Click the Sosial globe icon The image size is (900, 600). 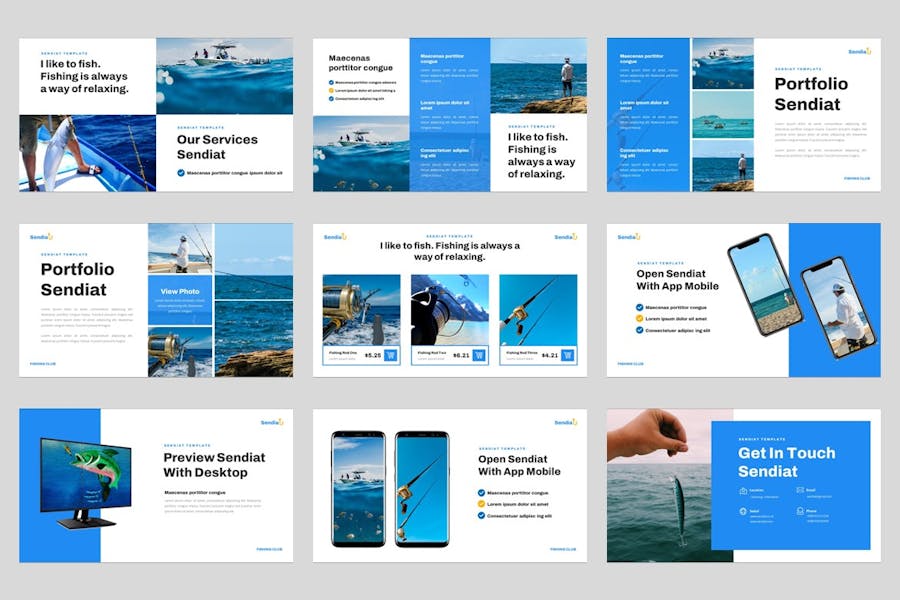(x=742, y=511)
